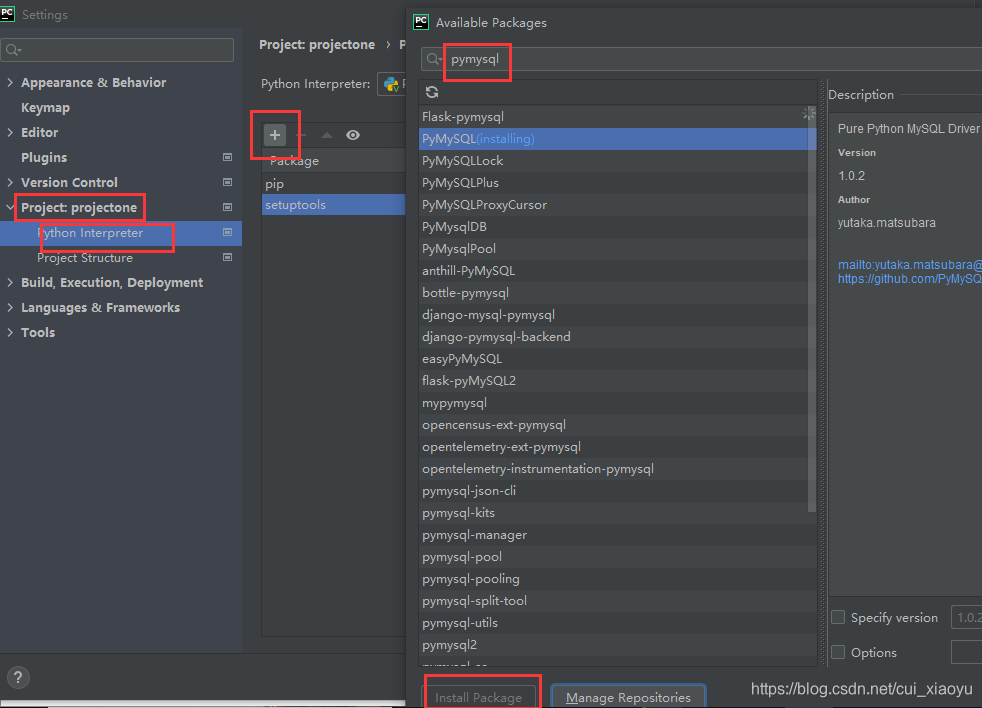Select mypymysql in package list
This screenshot has height=708, width=982.
[618, 403]
